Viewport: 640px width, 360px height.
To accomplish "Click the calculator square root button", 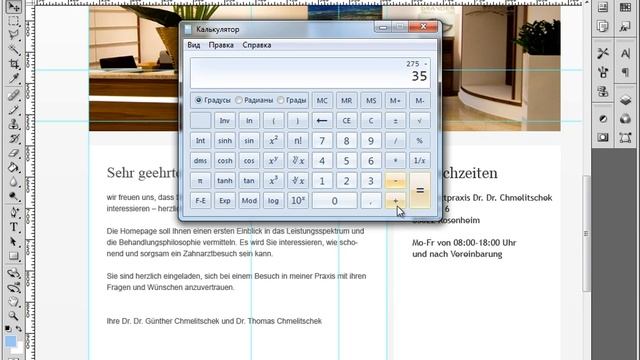I will coord(420,120).
